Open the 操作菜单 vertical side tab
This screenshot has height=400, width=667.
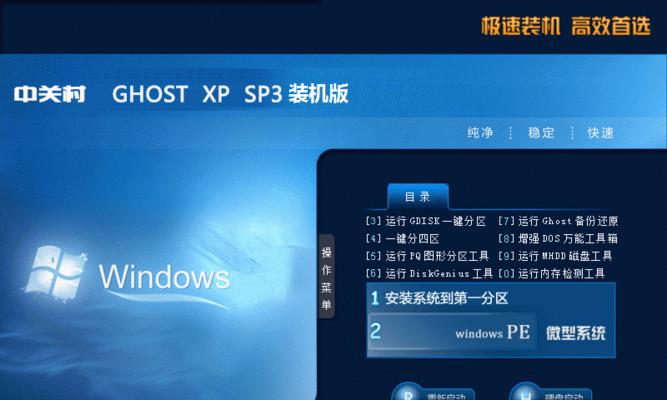tap(326, 277)
